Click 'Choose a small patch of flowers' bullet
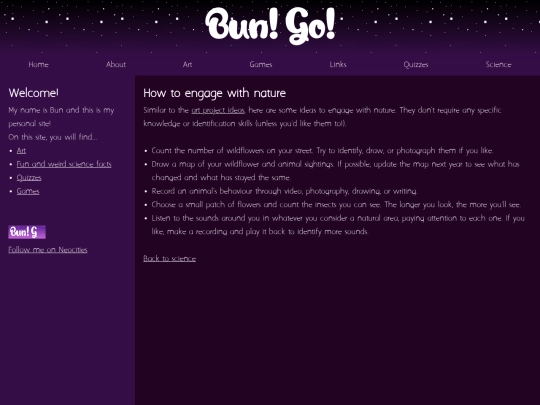This screenshot has width=540, height=405. pos(336,205)
